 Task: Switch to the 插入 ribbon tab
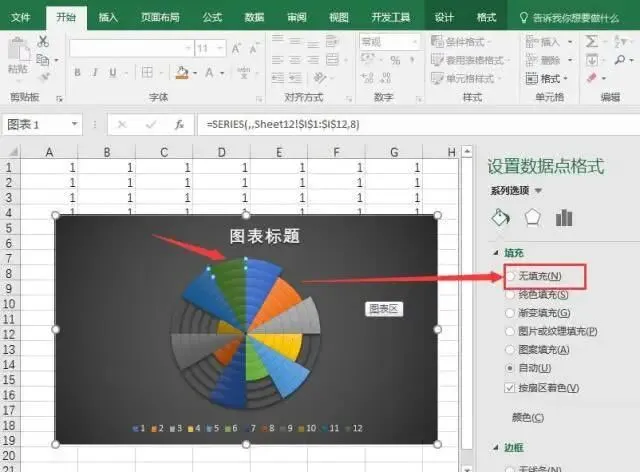point(108,17)
